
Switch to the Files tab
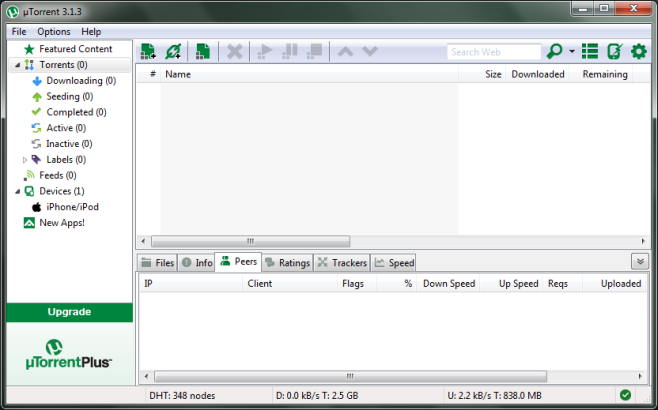[157, 263]
